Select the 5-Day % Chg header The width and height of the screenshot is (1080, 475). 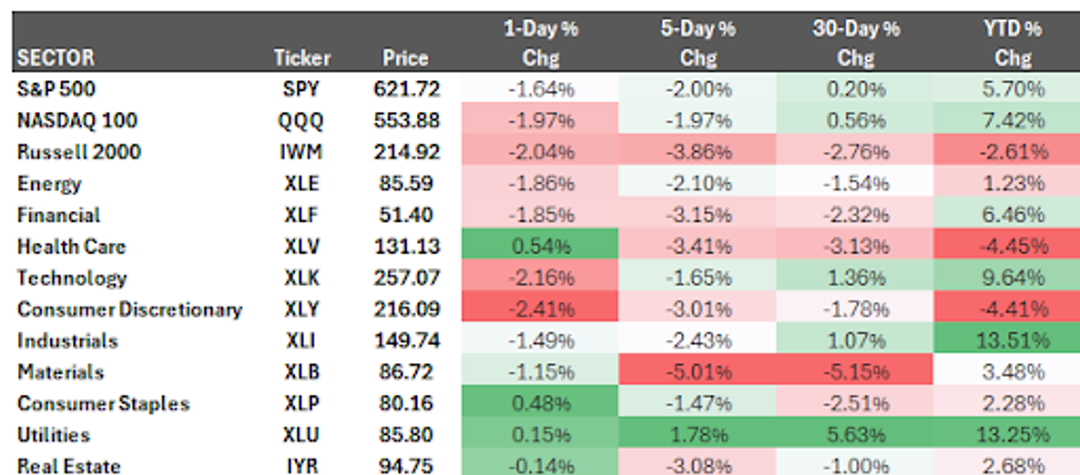(698, 43)
